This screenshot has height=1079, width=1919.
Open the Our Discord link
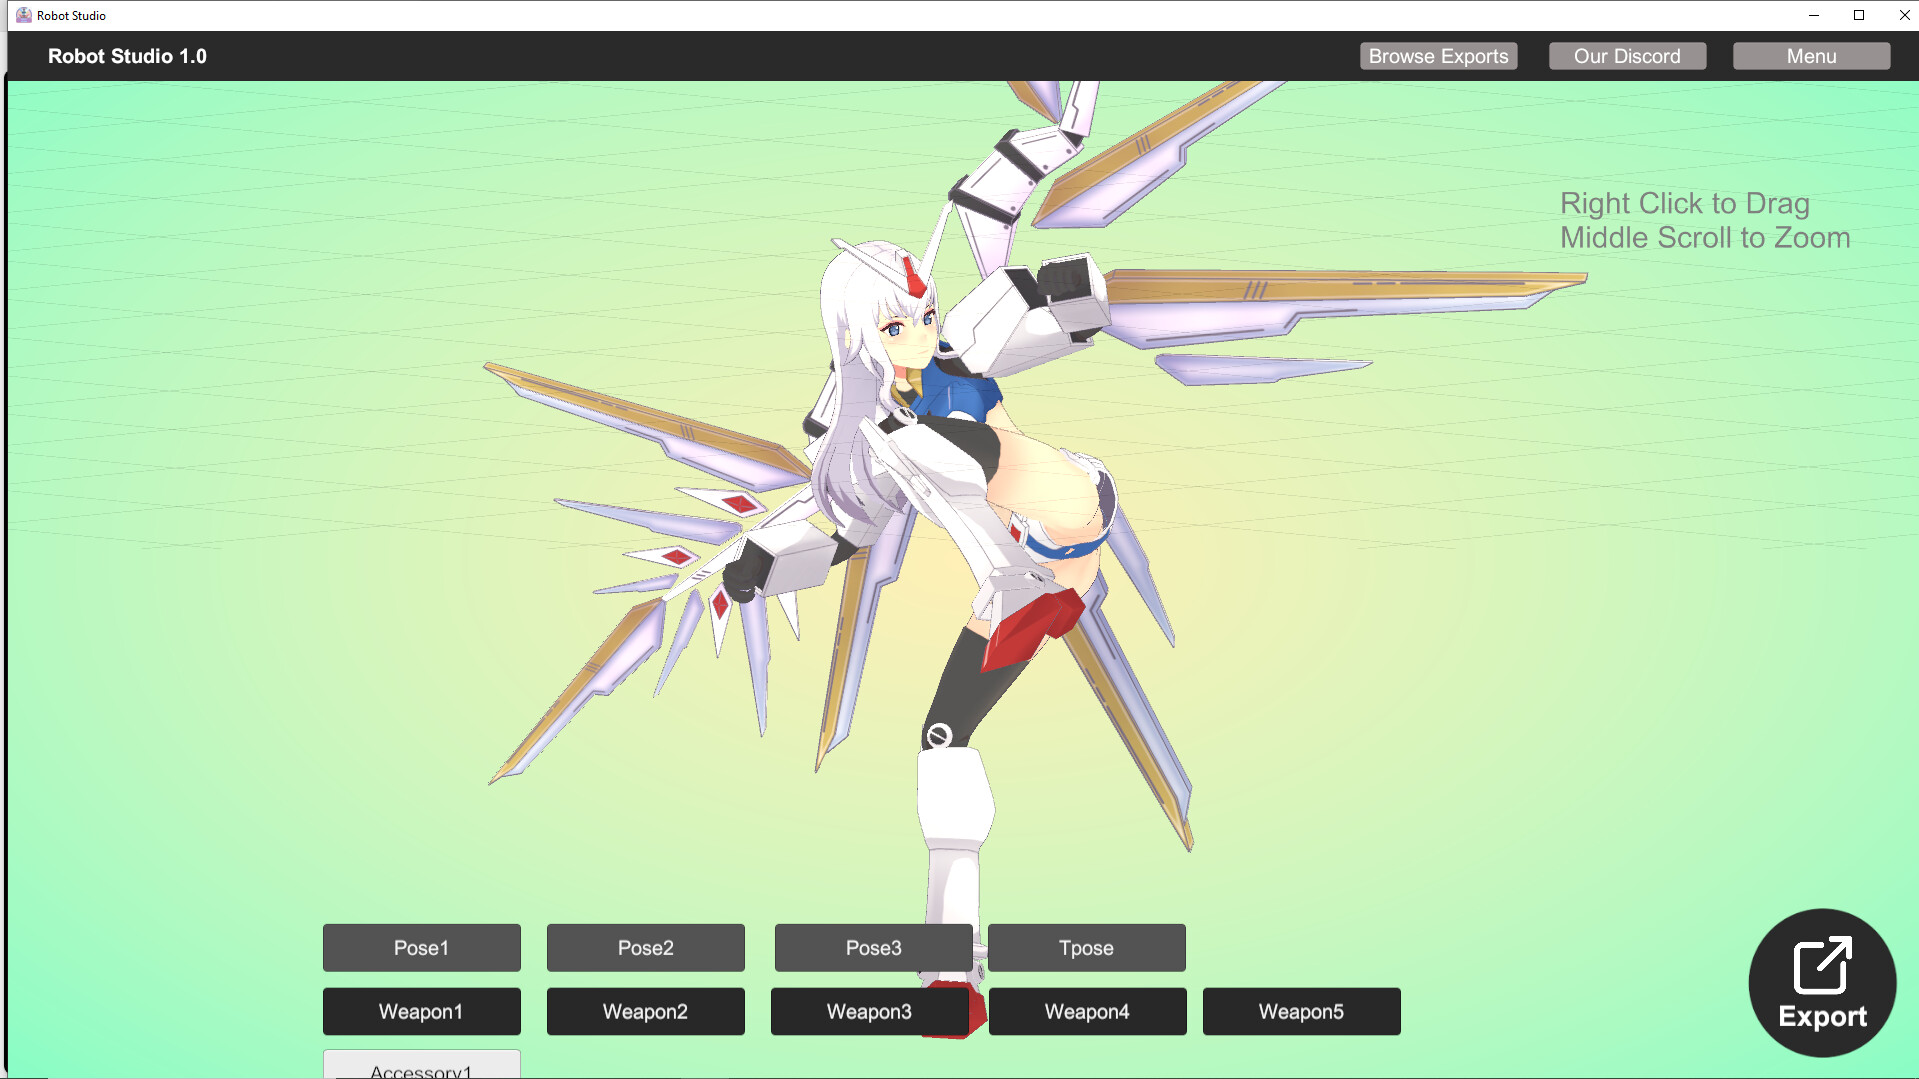point(1627,56)
